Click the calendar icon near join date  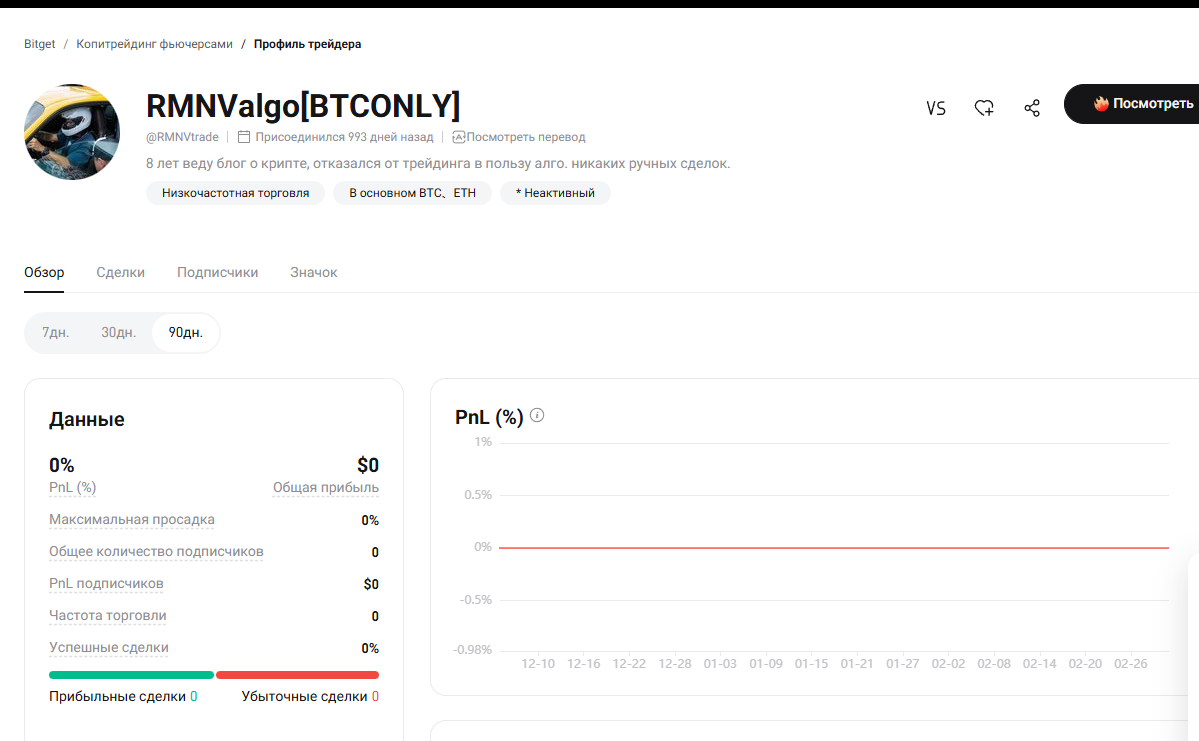[244, 137]
